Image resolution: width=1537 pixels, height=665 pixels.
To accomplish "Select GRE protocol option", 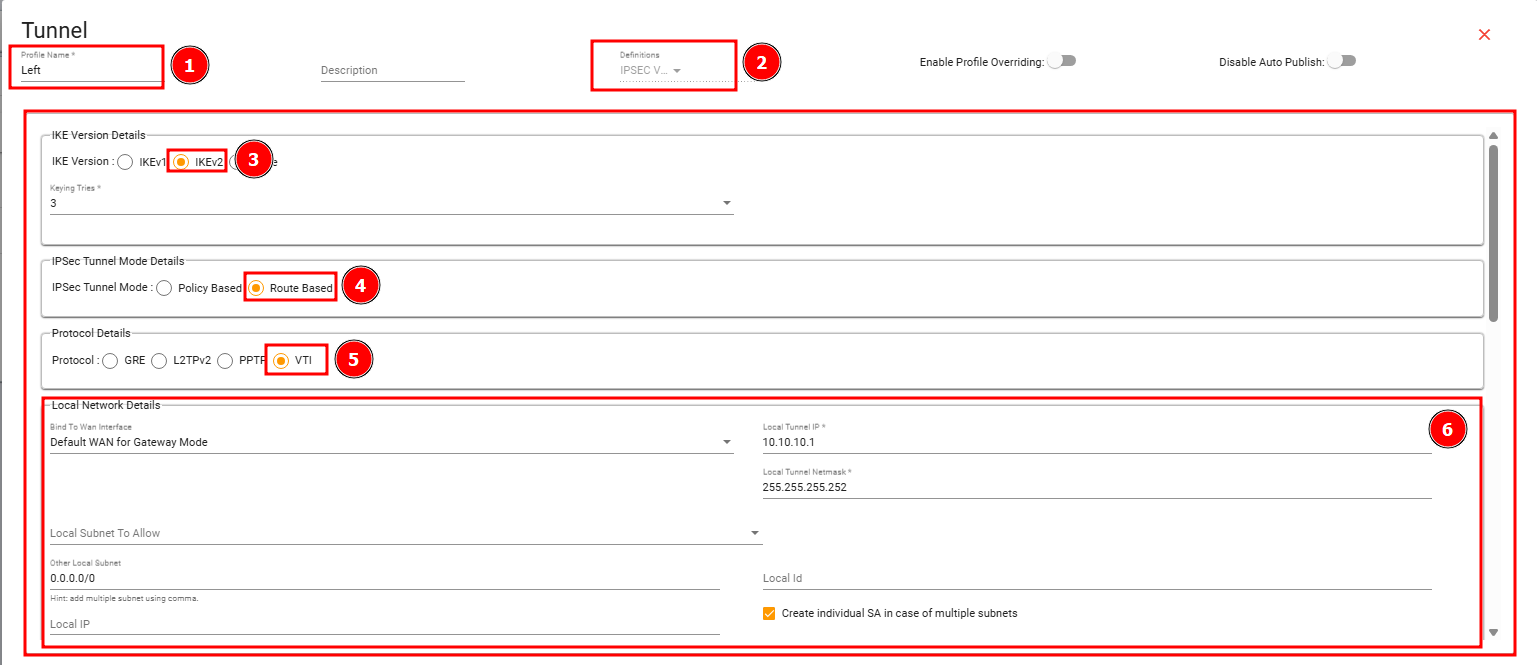I will tap(110, 361).
